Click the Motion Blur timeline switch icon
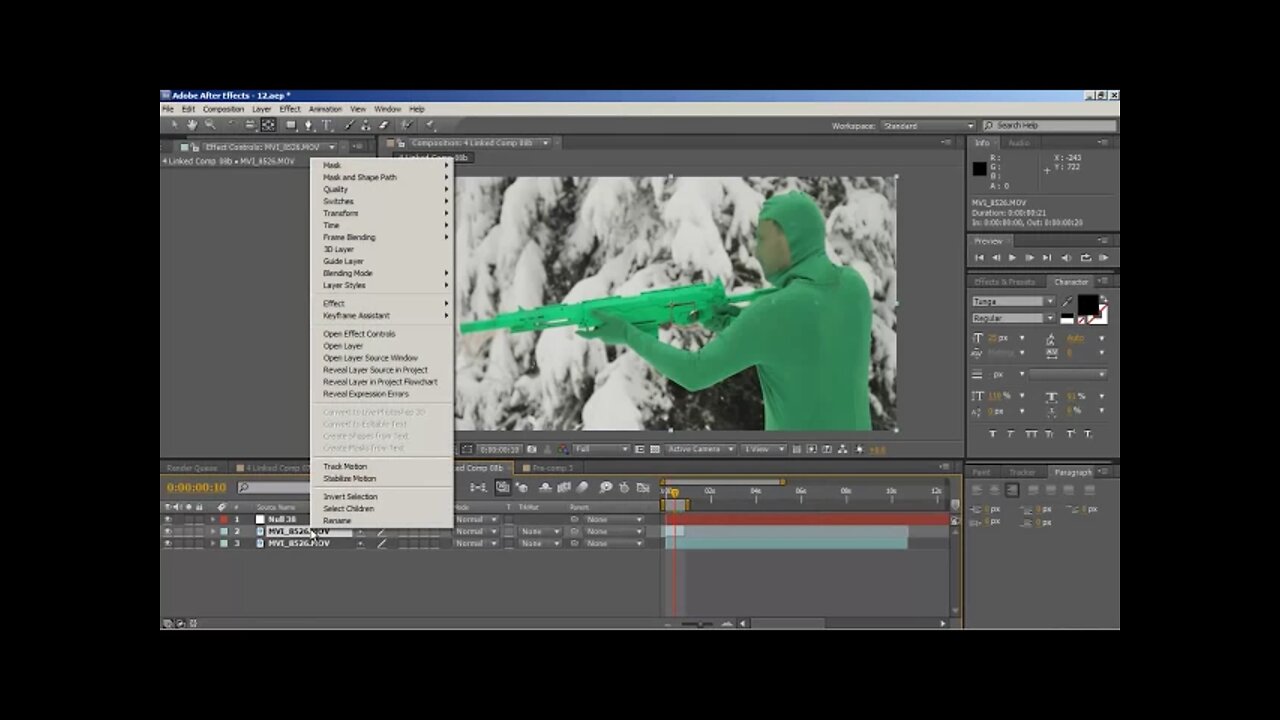This screenshot has height=720, width=1280. 582,487
